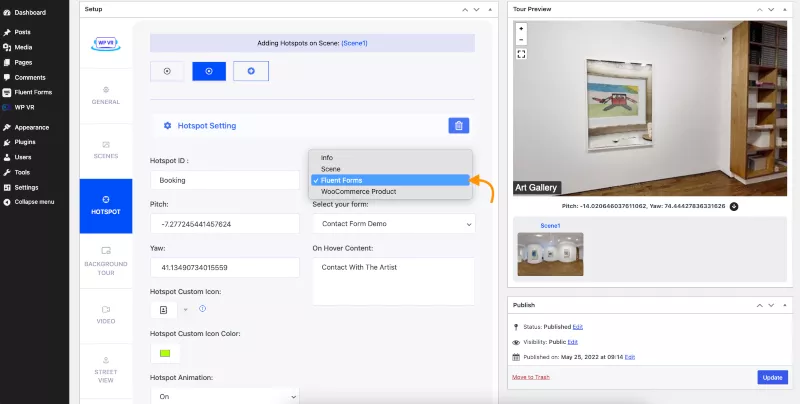Move Setup panel up
Image resolution: width=800 pixels, height=404 pixels.
point(465,9)
